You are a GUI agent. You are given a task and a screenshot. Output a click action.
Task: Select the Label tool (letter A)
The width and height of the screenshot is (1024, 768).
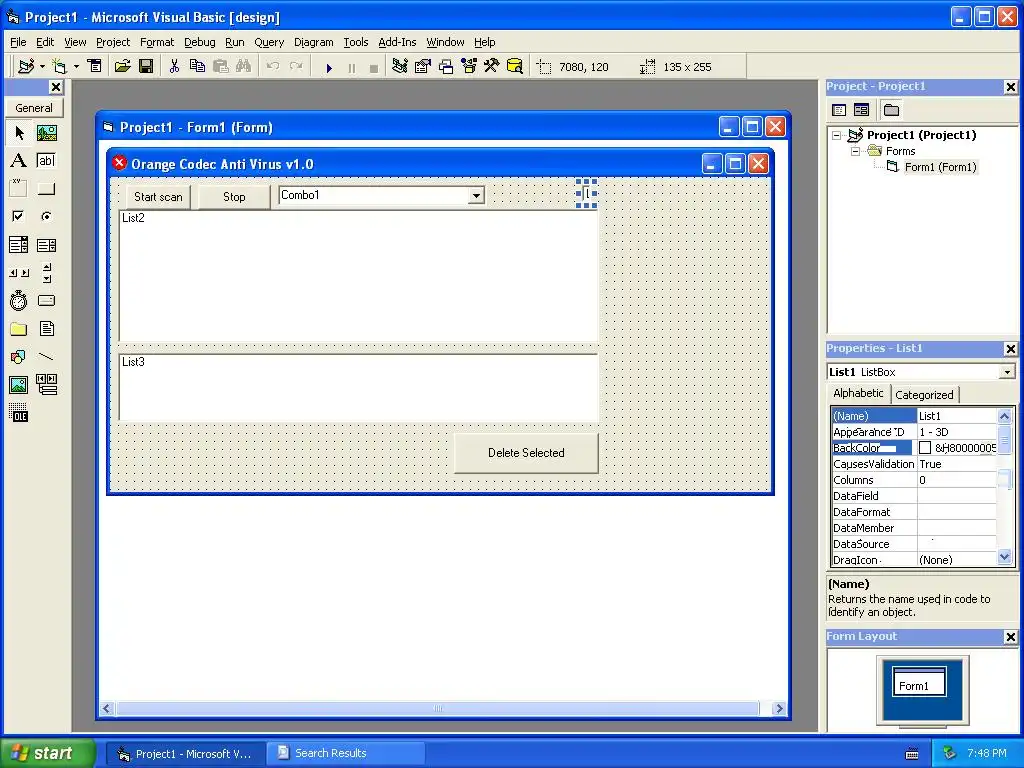pos(19,161)
